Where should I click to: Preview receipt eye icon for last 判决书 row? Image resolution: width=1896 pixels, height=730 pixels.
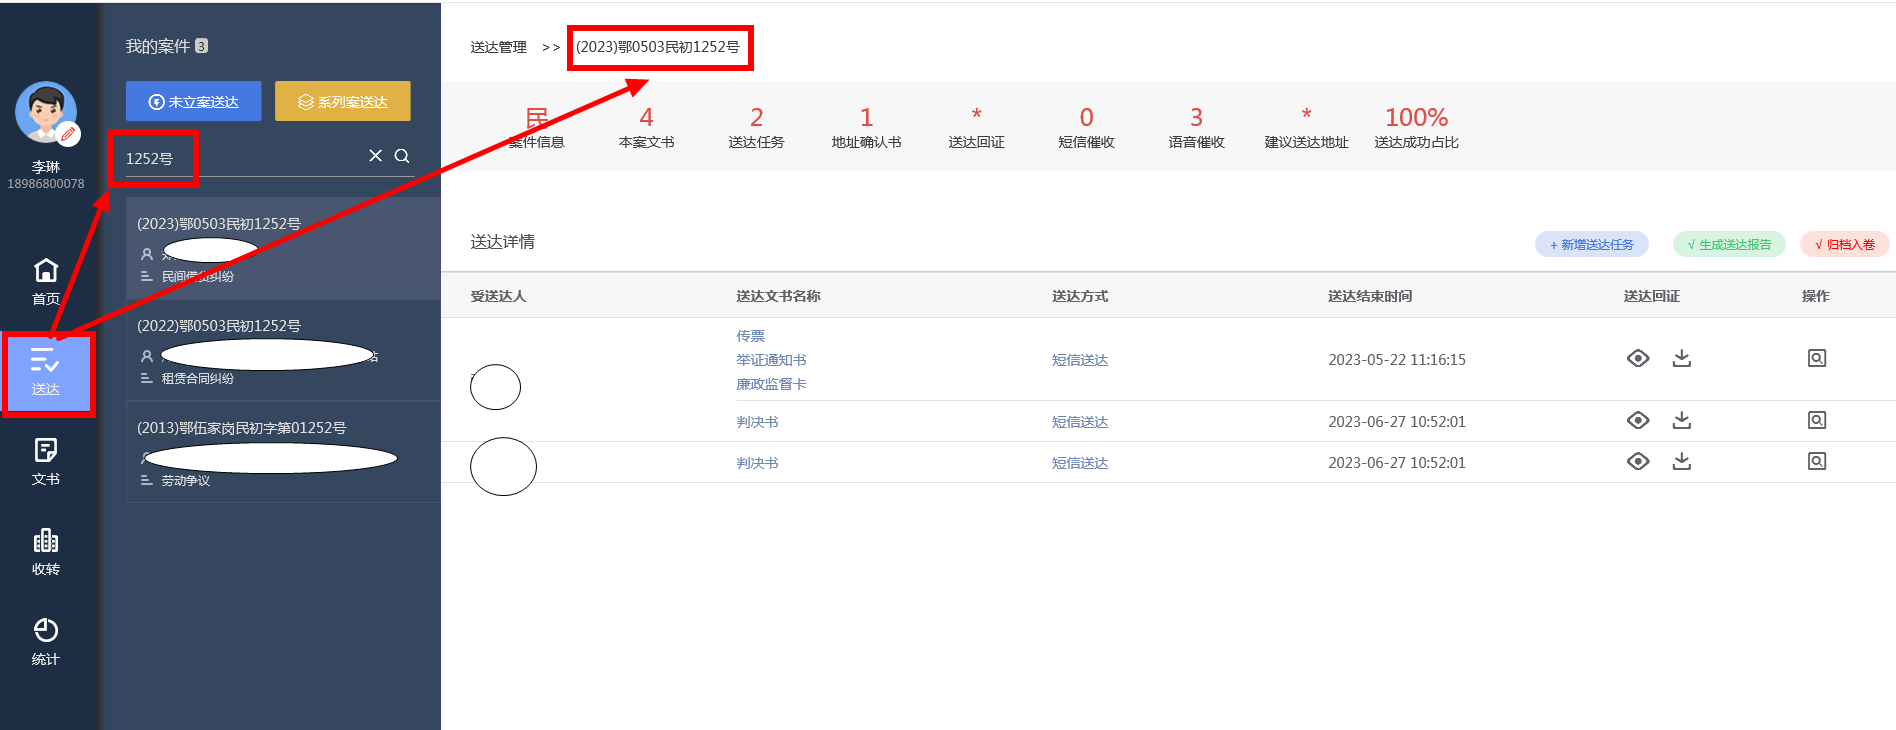[1637, 461]
